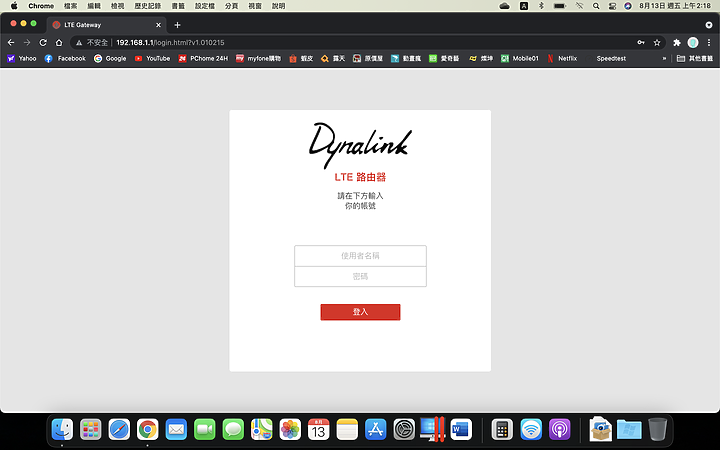Open Microsoft Word from the Dock
This screenshot has height=450, width=720.
tap(461, 430)
